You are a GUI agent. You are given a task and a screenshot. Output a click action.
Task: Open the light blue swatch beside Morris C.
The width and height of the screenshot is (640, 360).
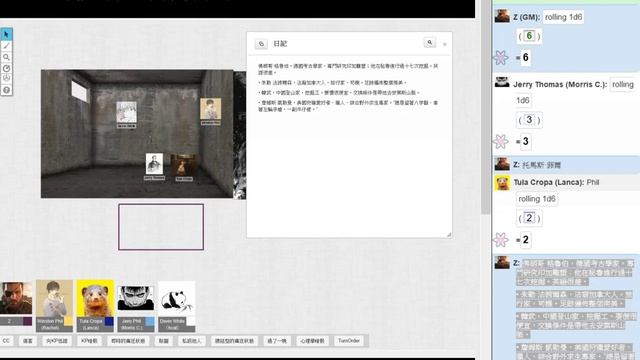coord(150,322)
